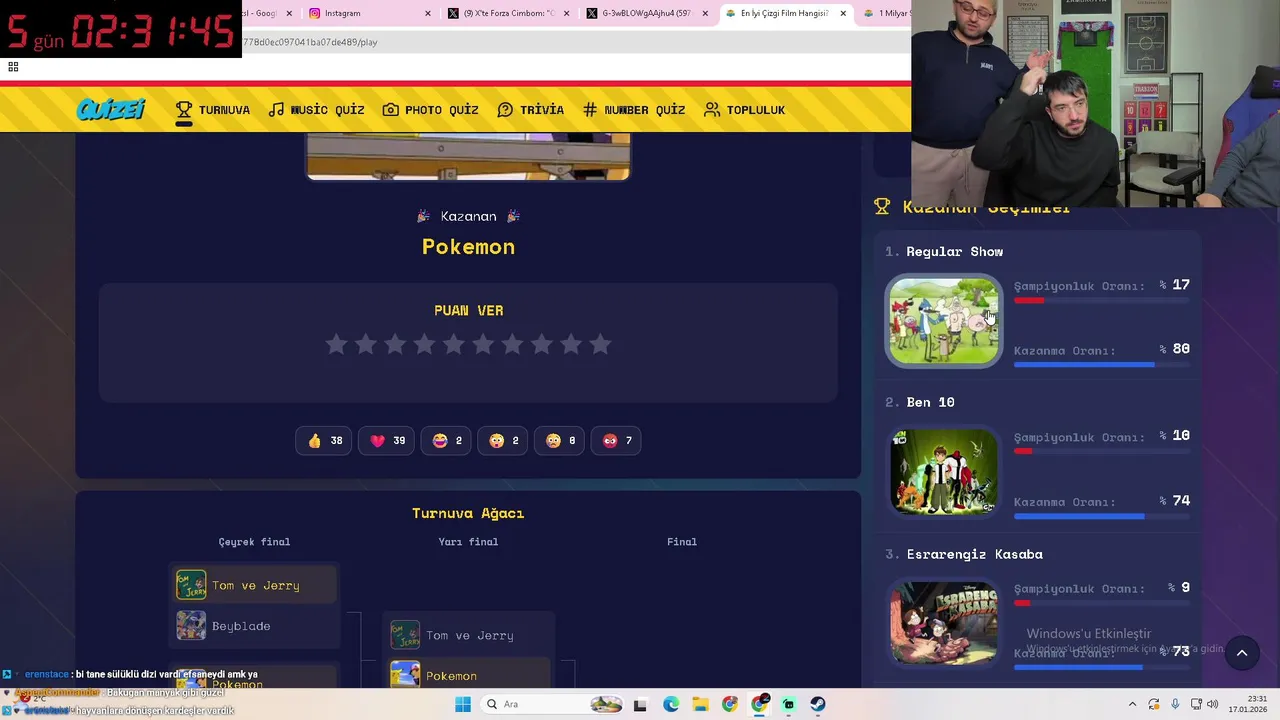Click the Ben 10 title
The width and height of the screenshot is (1280, 720).
click(x=930, y=402)
